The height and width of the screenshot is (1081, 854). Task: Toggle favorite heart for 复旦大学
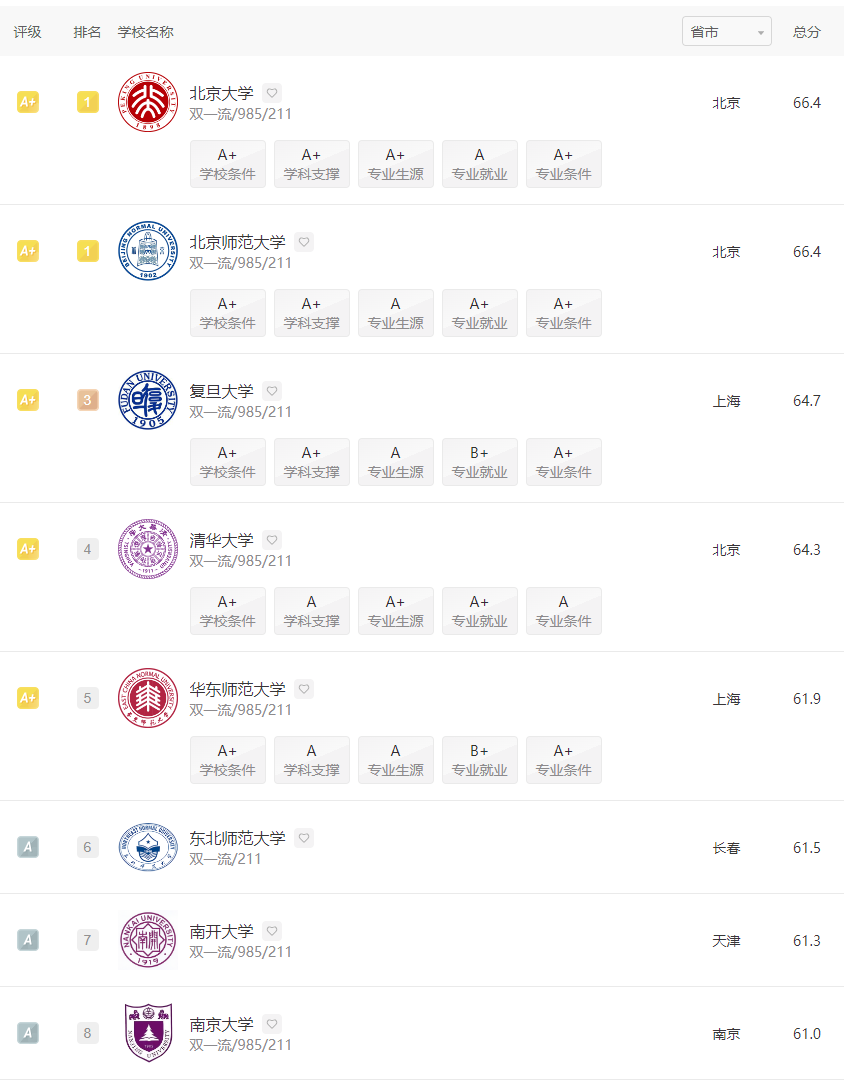point(272,391)
